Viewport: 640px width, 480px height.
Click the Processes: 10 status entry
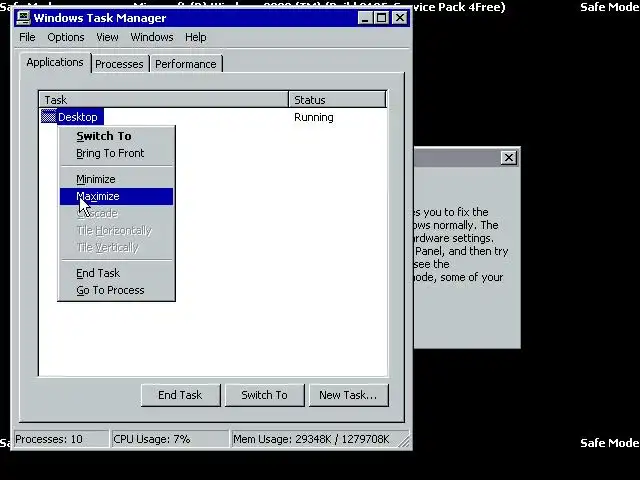61,439
